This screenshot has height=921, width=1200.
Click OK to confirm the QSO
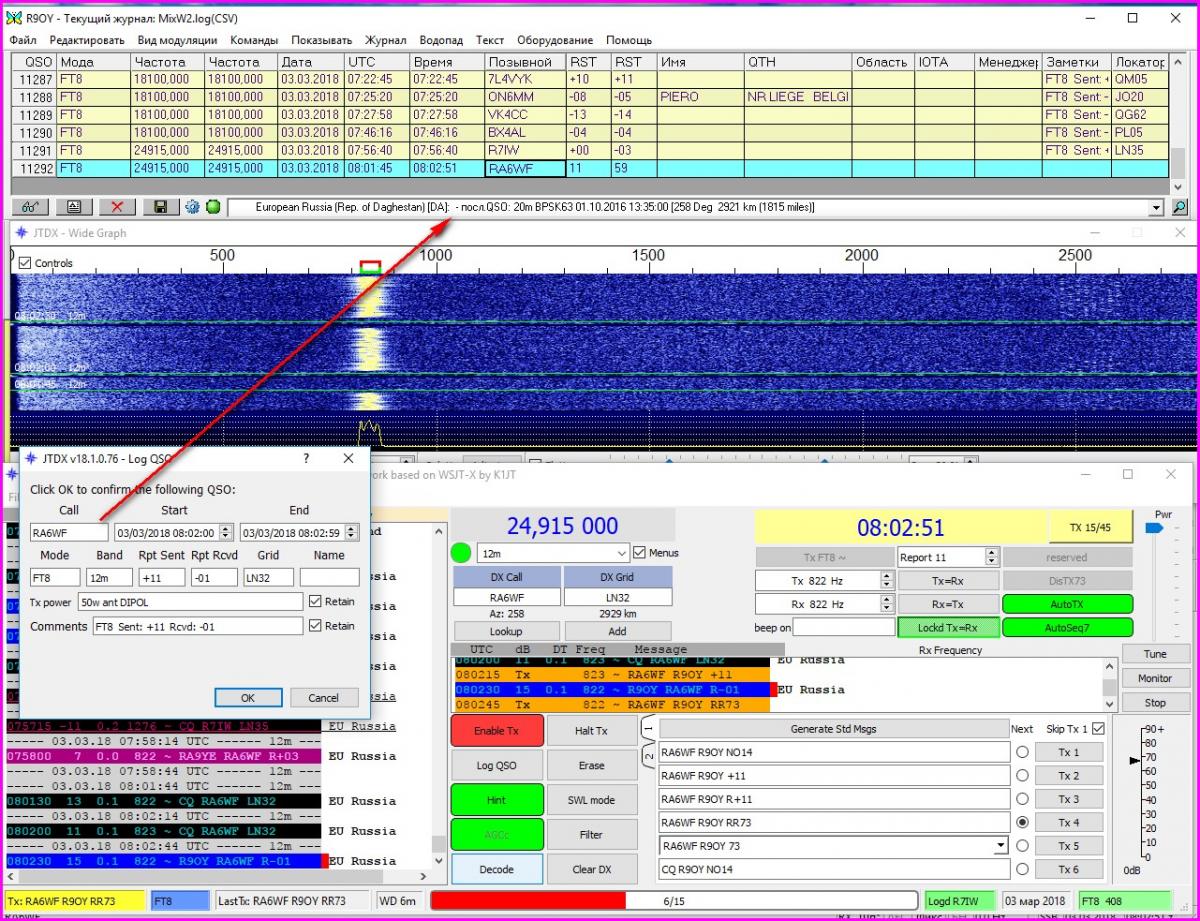tap(247, 698)
